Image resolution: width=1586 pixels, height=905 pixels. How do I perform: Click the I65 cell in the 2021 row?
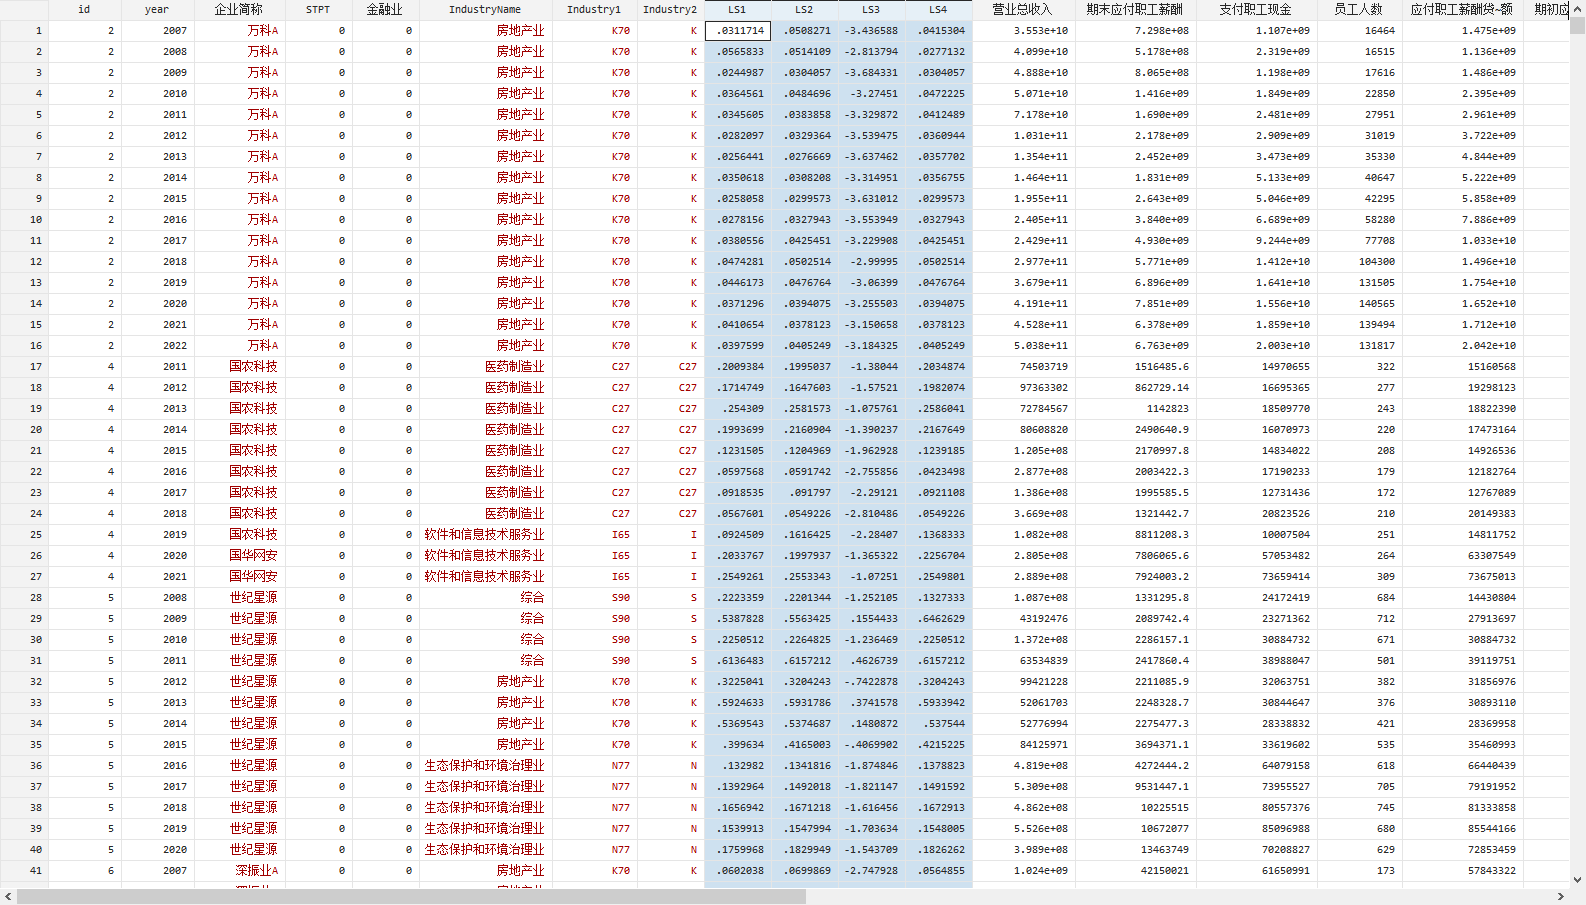594,577
